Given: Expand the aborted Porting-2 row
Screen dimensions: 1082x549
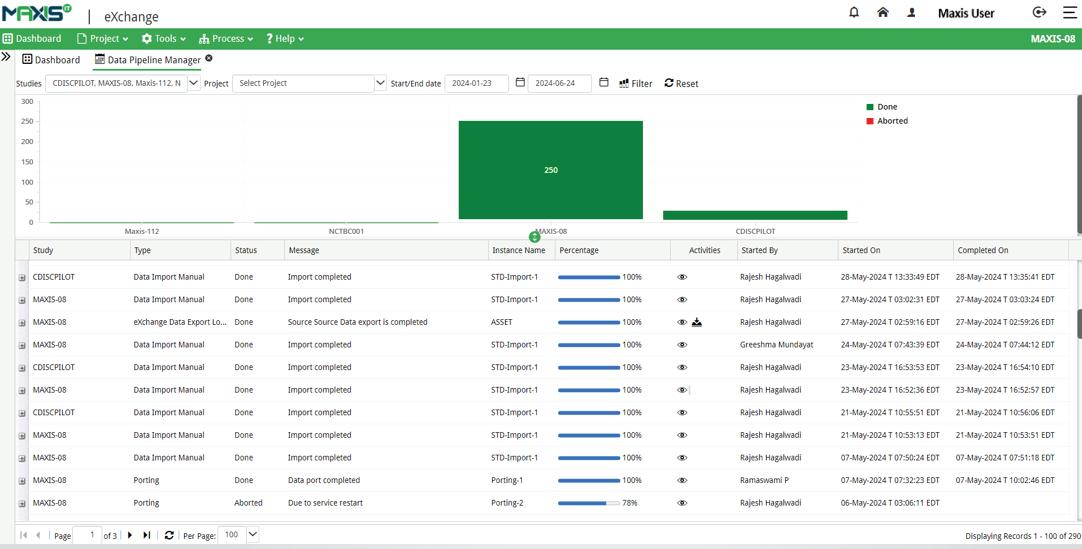Looking at the screenshot, I should tap(22, 503).
